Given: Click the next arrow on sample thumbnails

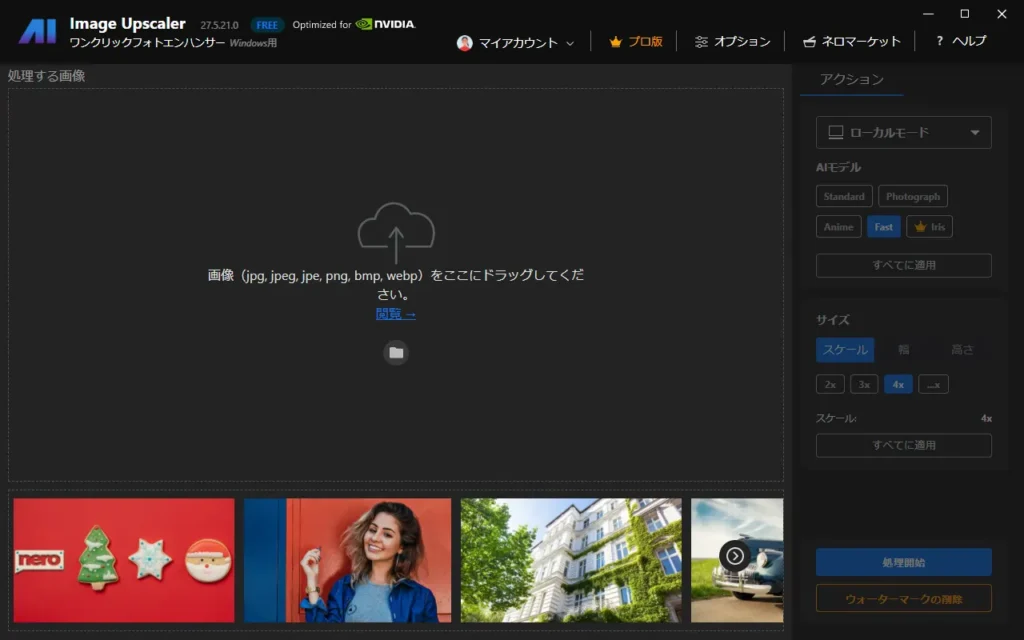Looking at the screenshot, I should 735,555.
